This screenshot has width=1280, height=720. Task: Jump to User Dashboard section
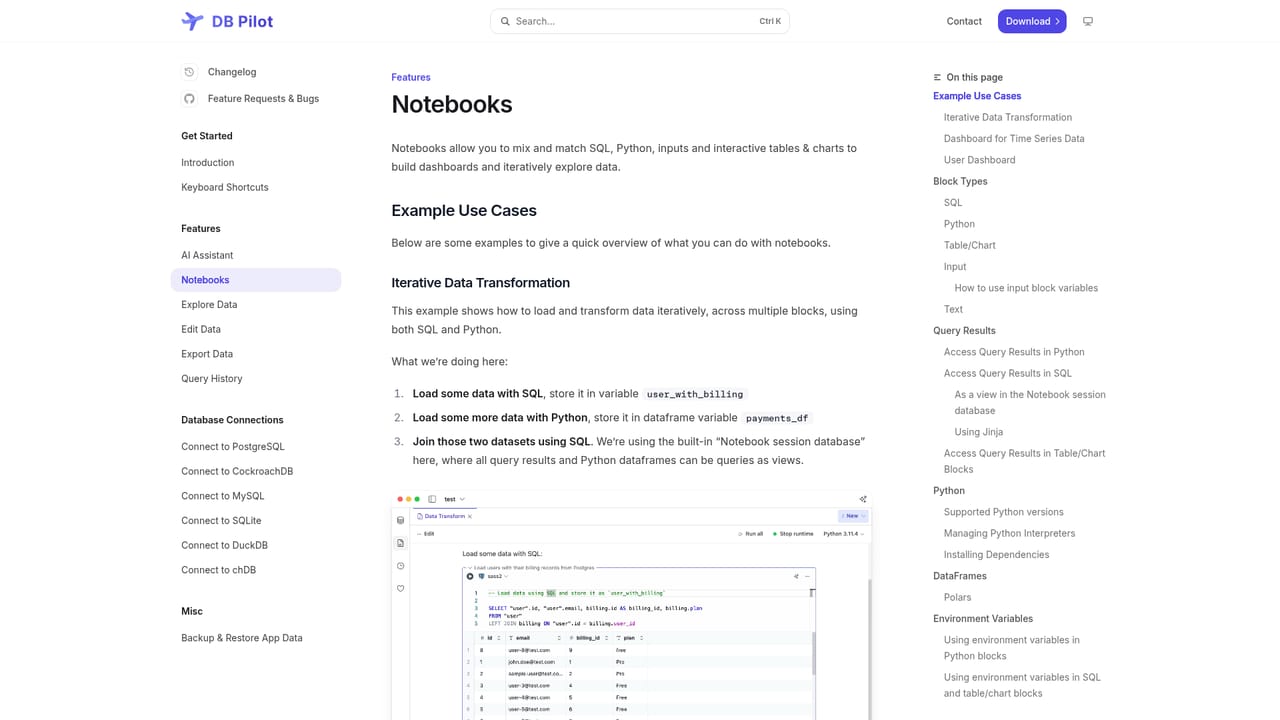(x=980, y=160)
